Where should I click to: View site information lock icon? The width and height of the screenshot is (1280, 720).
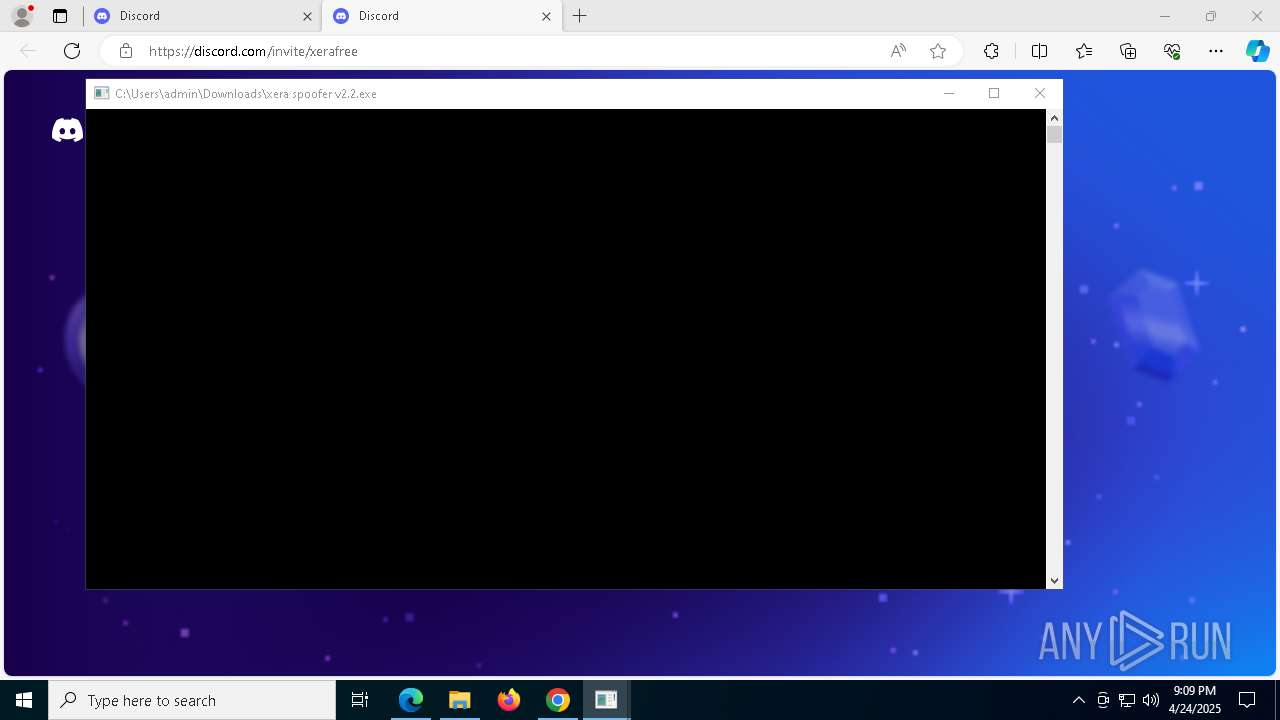coord(125,51)
